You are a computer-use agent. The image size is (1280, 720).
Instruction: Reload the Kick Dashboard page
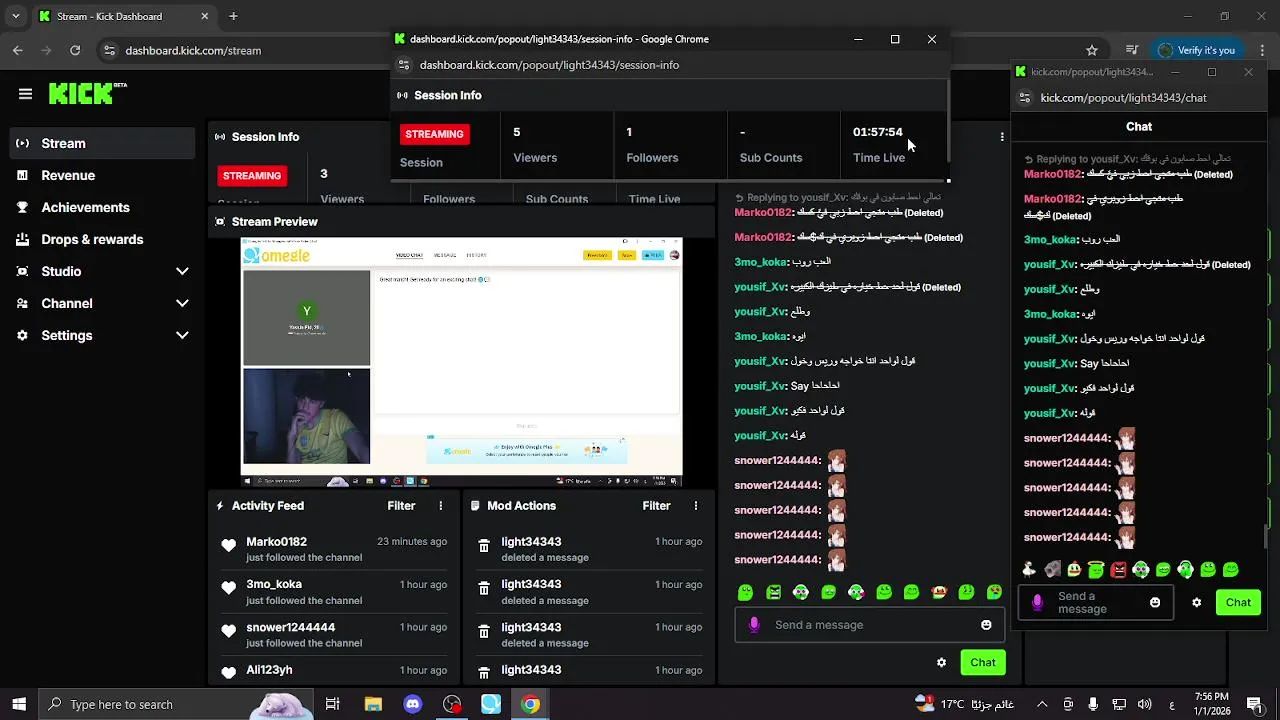pyautogui.click(x=75, y=50)
